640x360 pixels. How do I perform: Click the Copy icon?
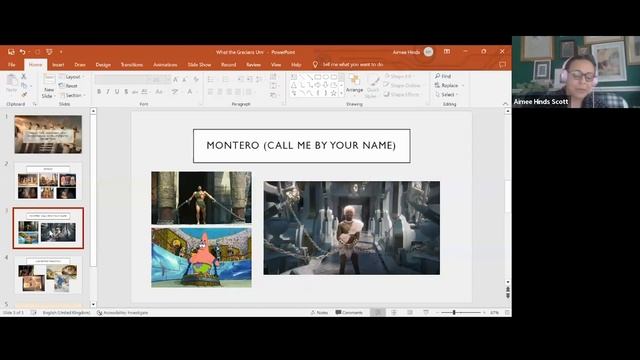pyautogui.click(x=24, y=85)
